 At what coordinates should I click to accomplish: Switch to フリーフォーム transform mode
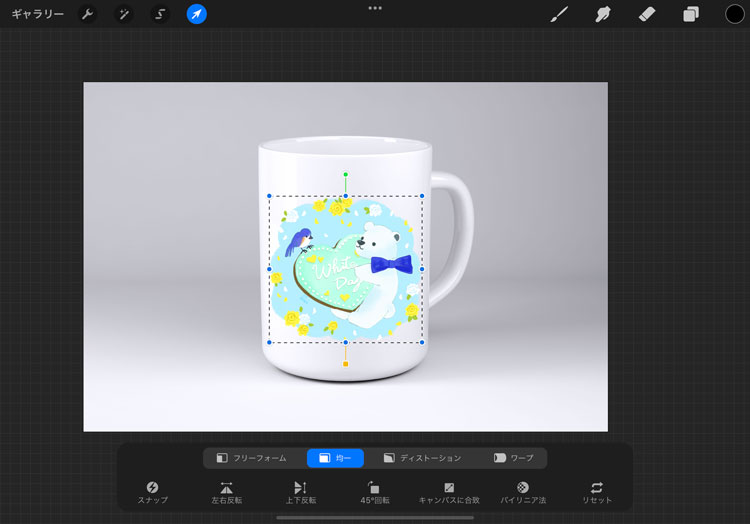click(x=252, y=458)
